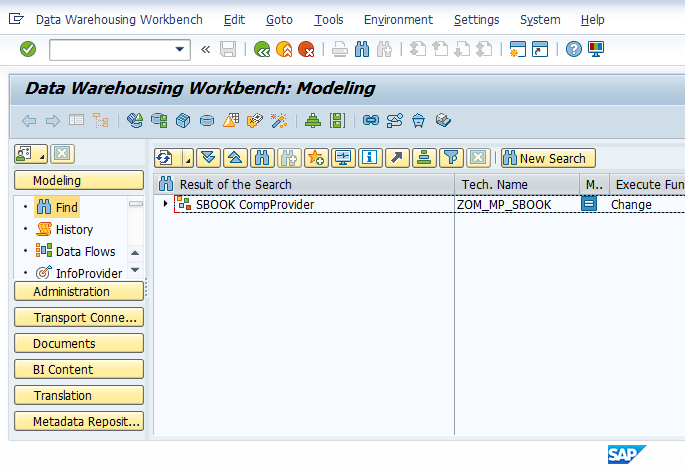Image resolution: width=685 pixels, height=466 pixels.
Task: Select InfoProvider in the Modeling list
Action: pos(79,273)
